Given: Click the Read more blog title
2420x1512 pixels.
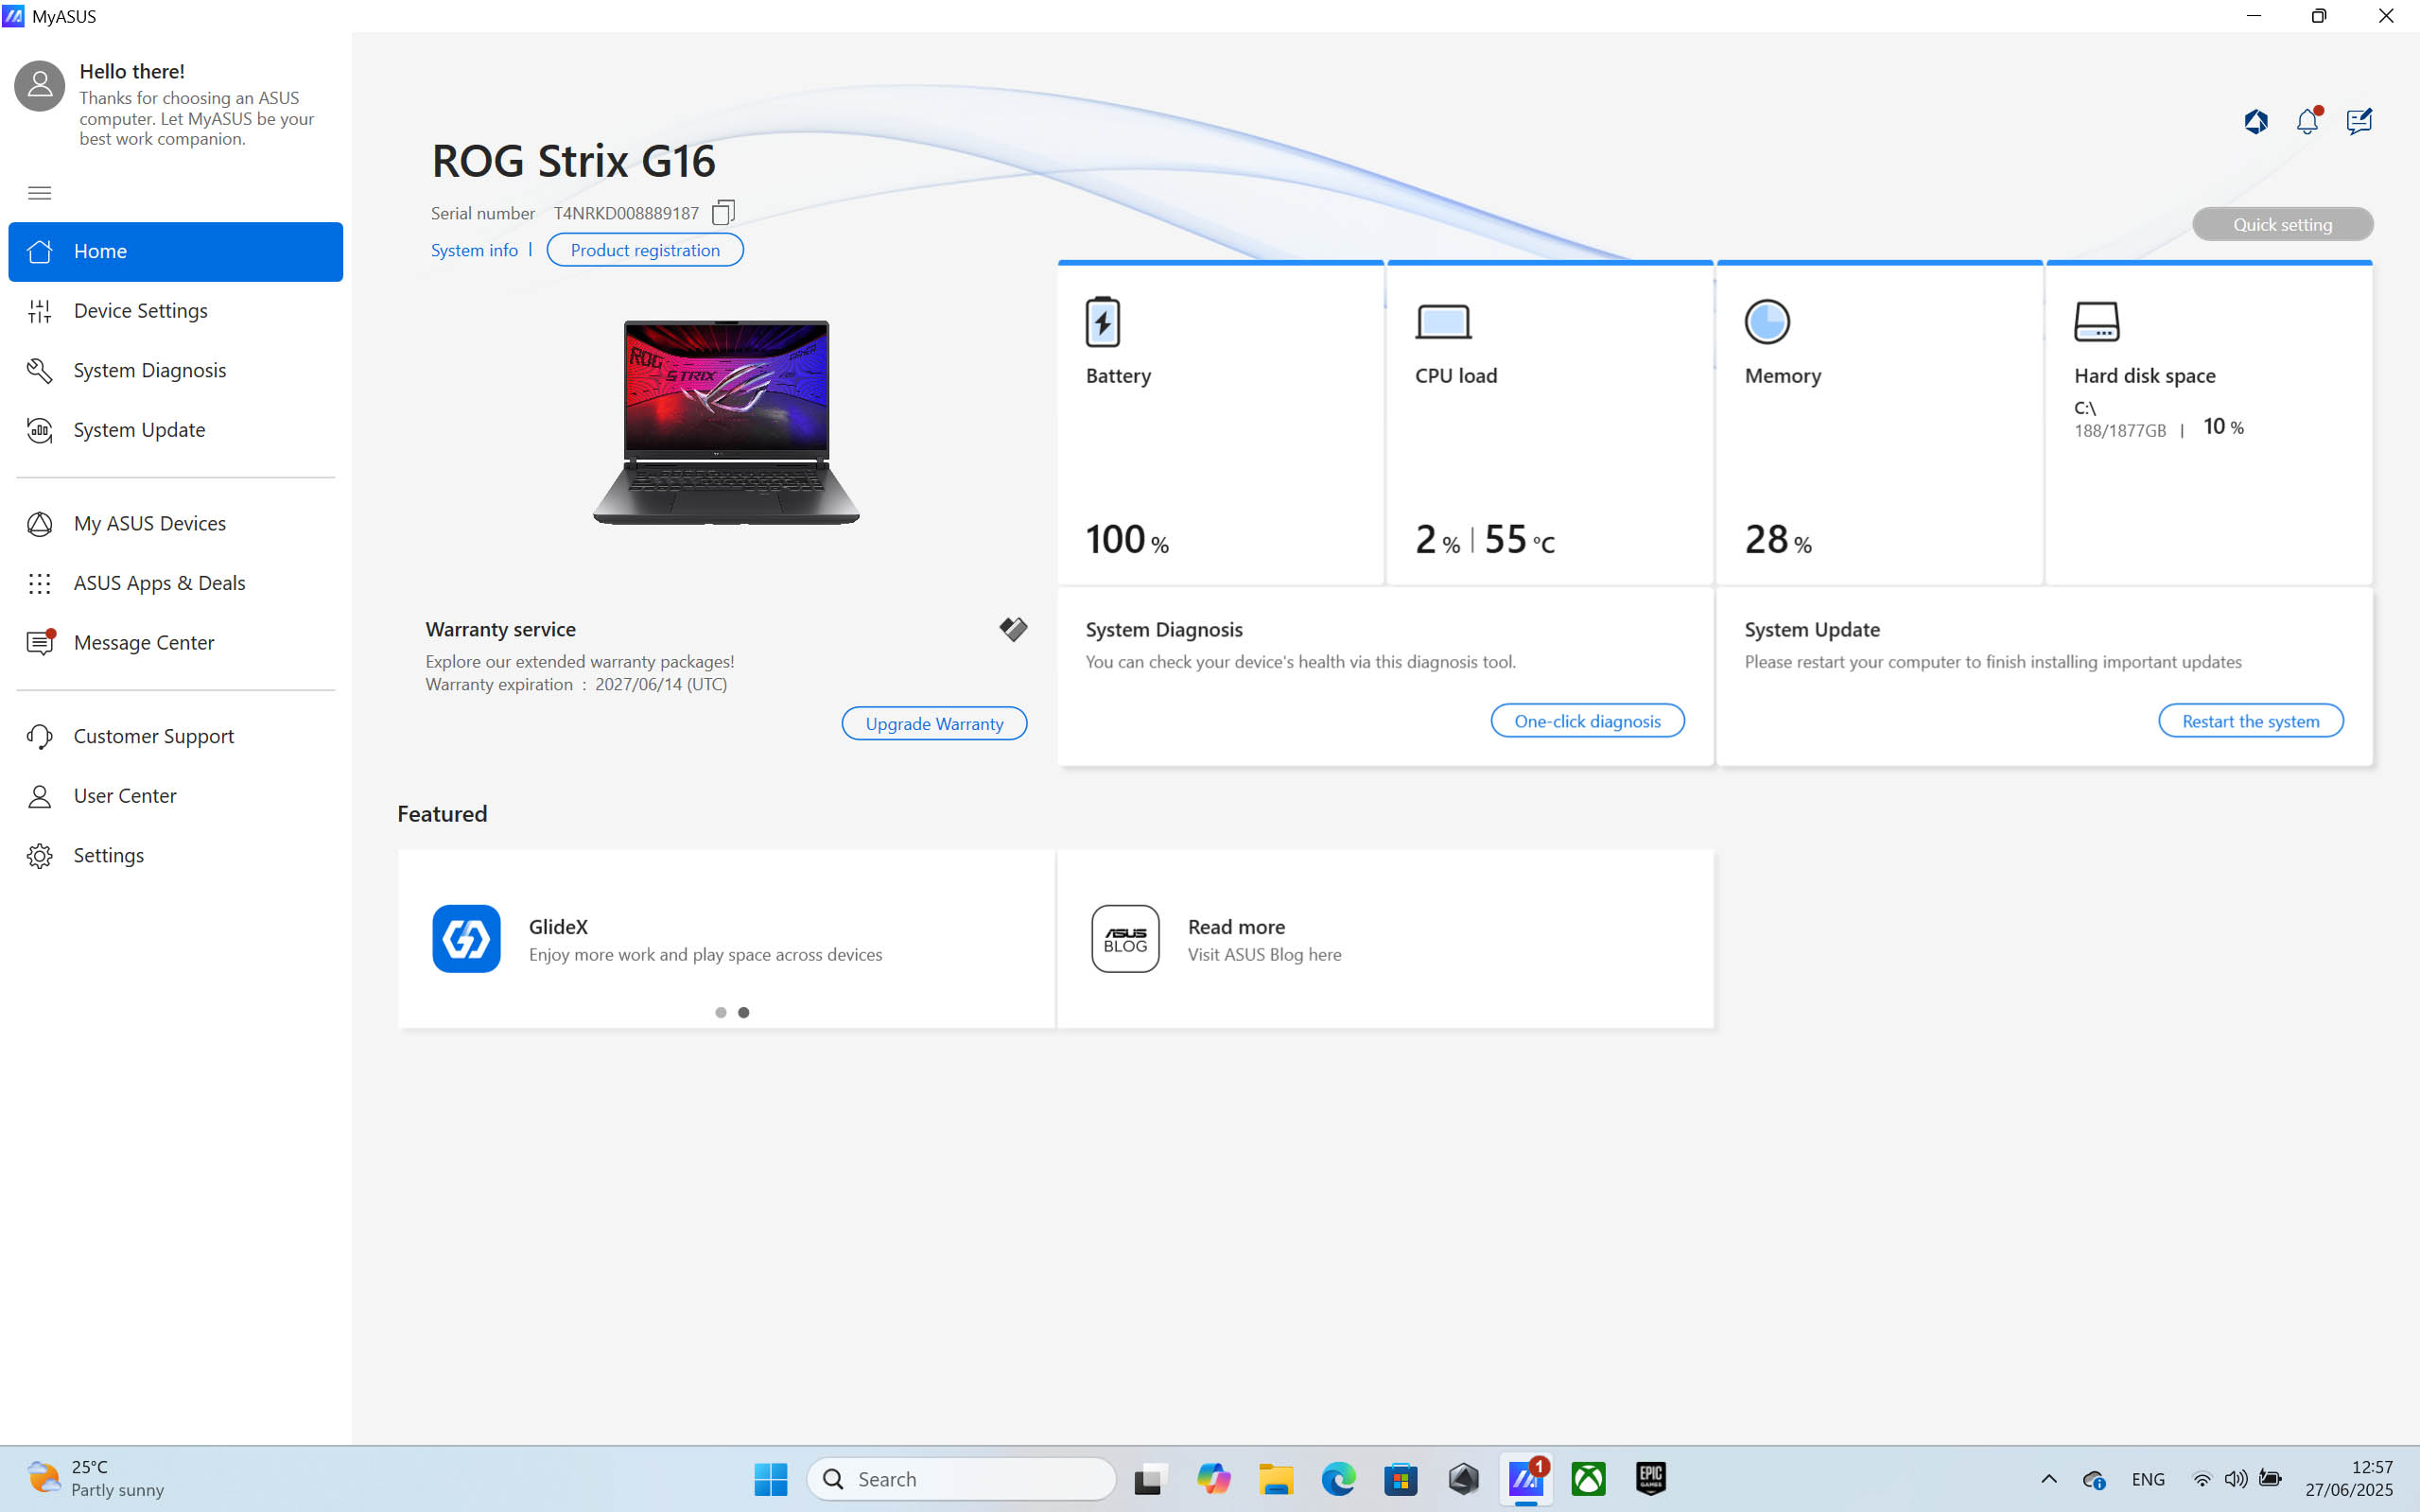Looking at the screenshot, I should [x=1236, y=927].
